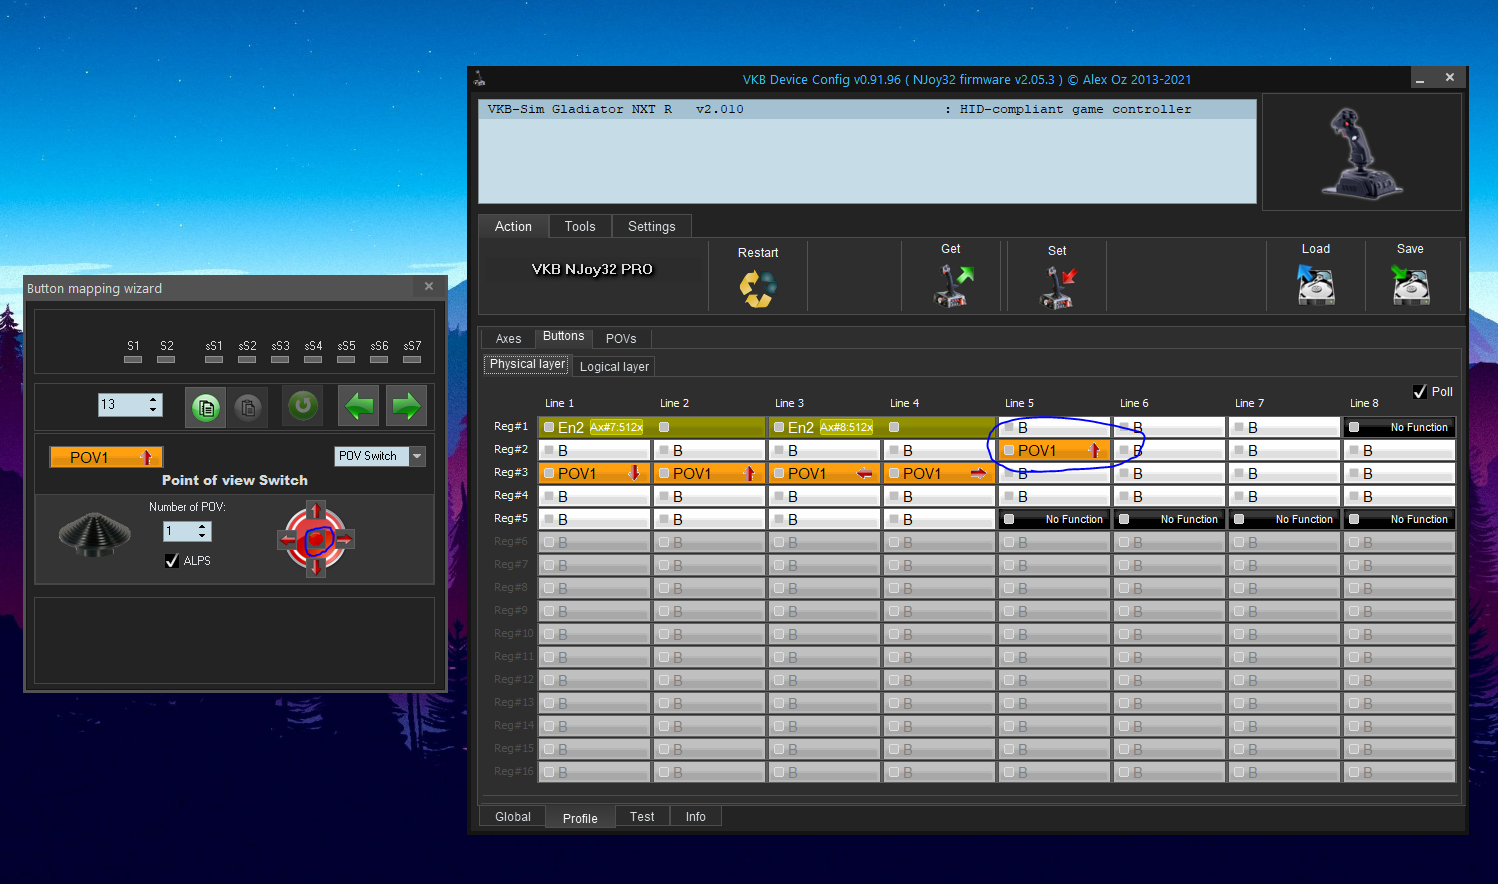Open the Profile bottom tab
The image size is (1498, 884).
[x=580, y=818]
